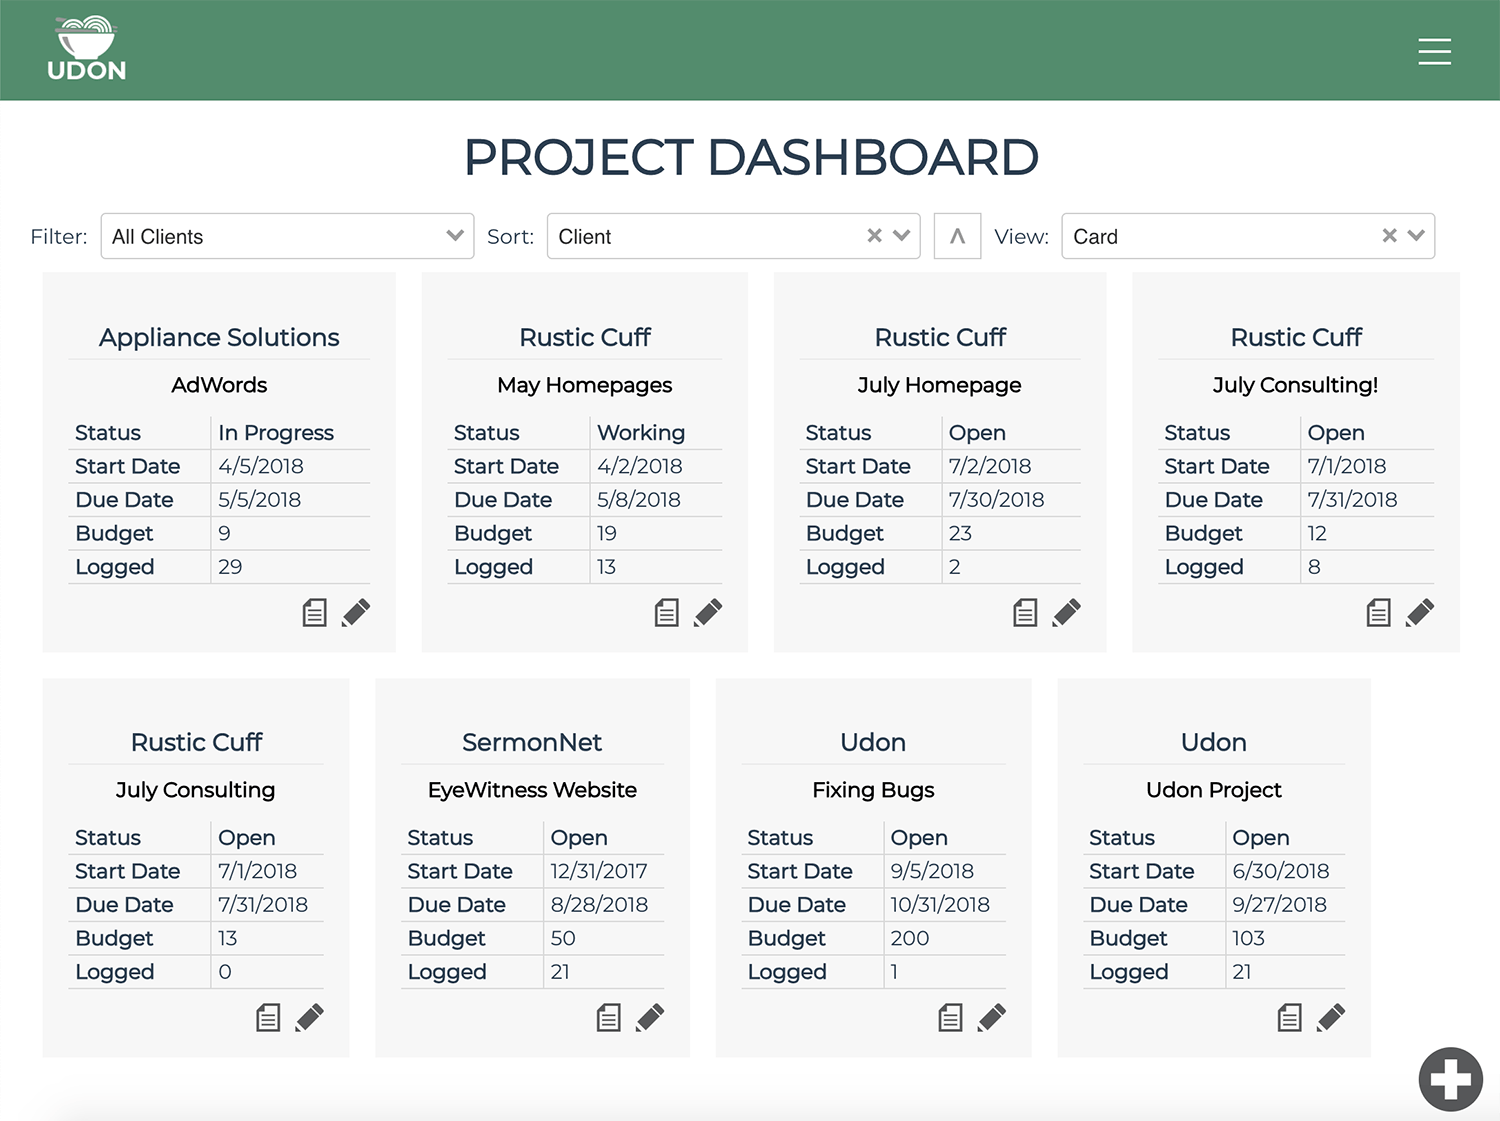Click the budget value 200

[x=910, y=938]
